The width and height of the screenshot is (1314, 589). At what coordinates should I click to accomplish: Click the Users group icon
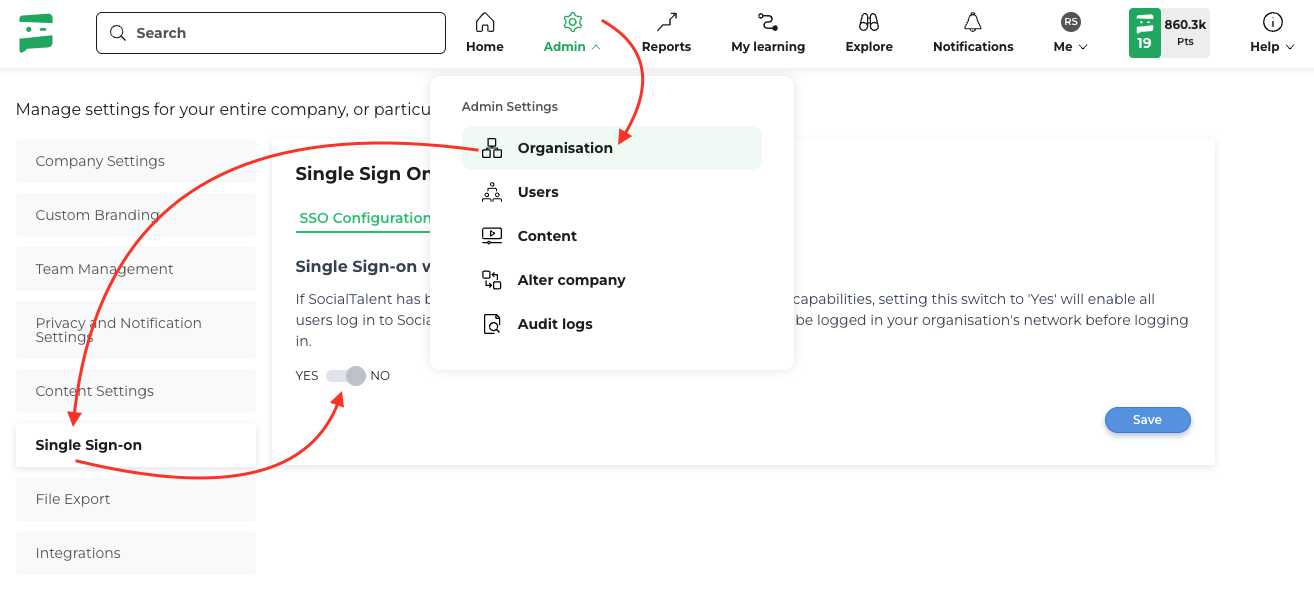pyautogui.click(x=492, y=192)
